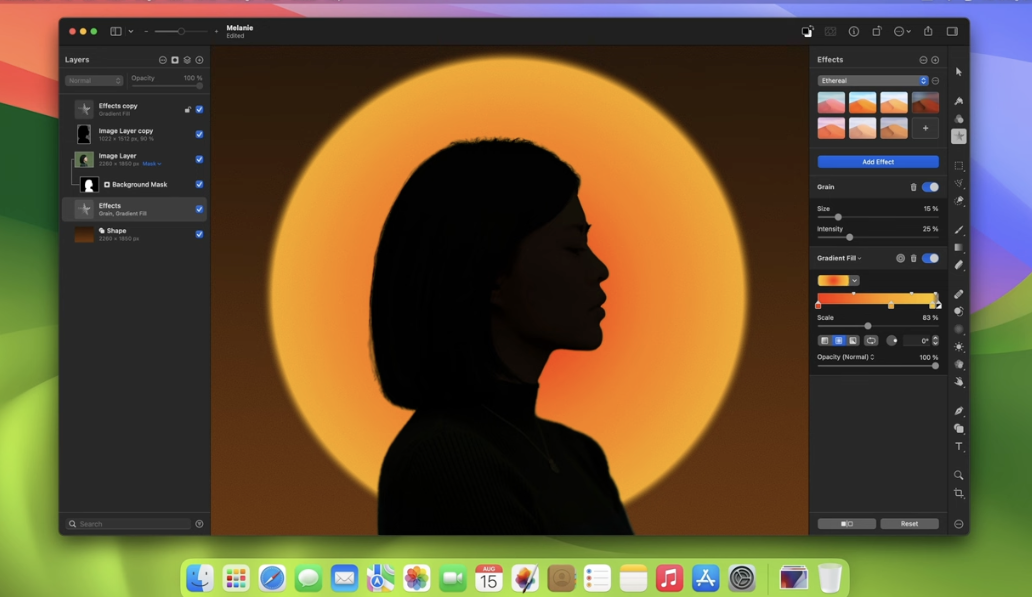Select the angle gradient type
The image size is (1032, 597).
[x=853, y=341]
